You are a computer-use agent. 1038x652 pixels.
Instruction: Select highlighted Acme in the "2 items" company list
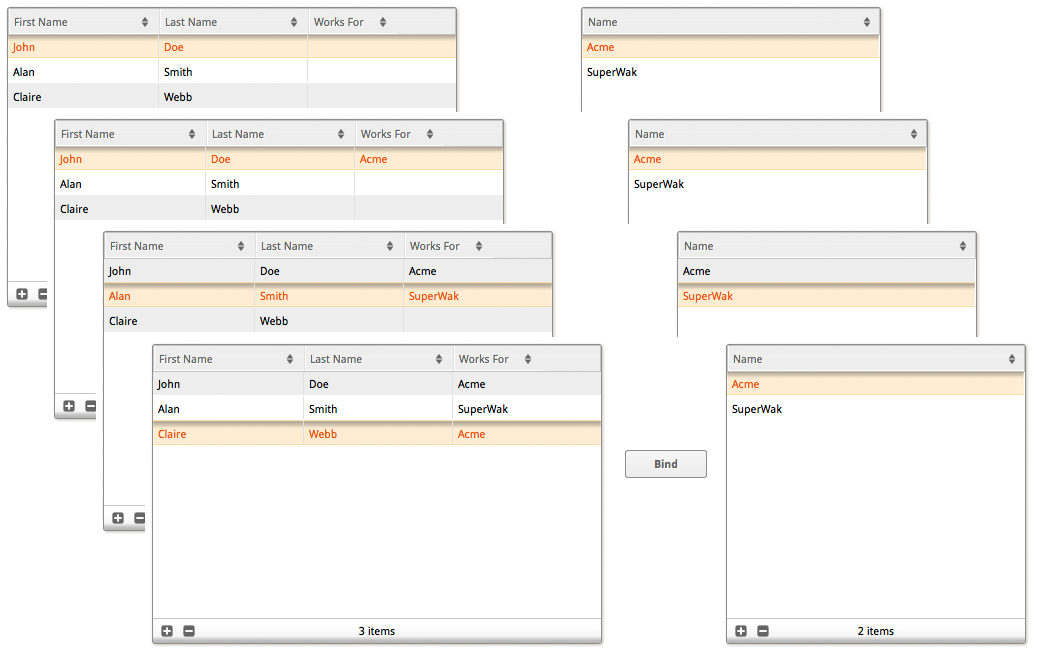[x=746, y=384]
